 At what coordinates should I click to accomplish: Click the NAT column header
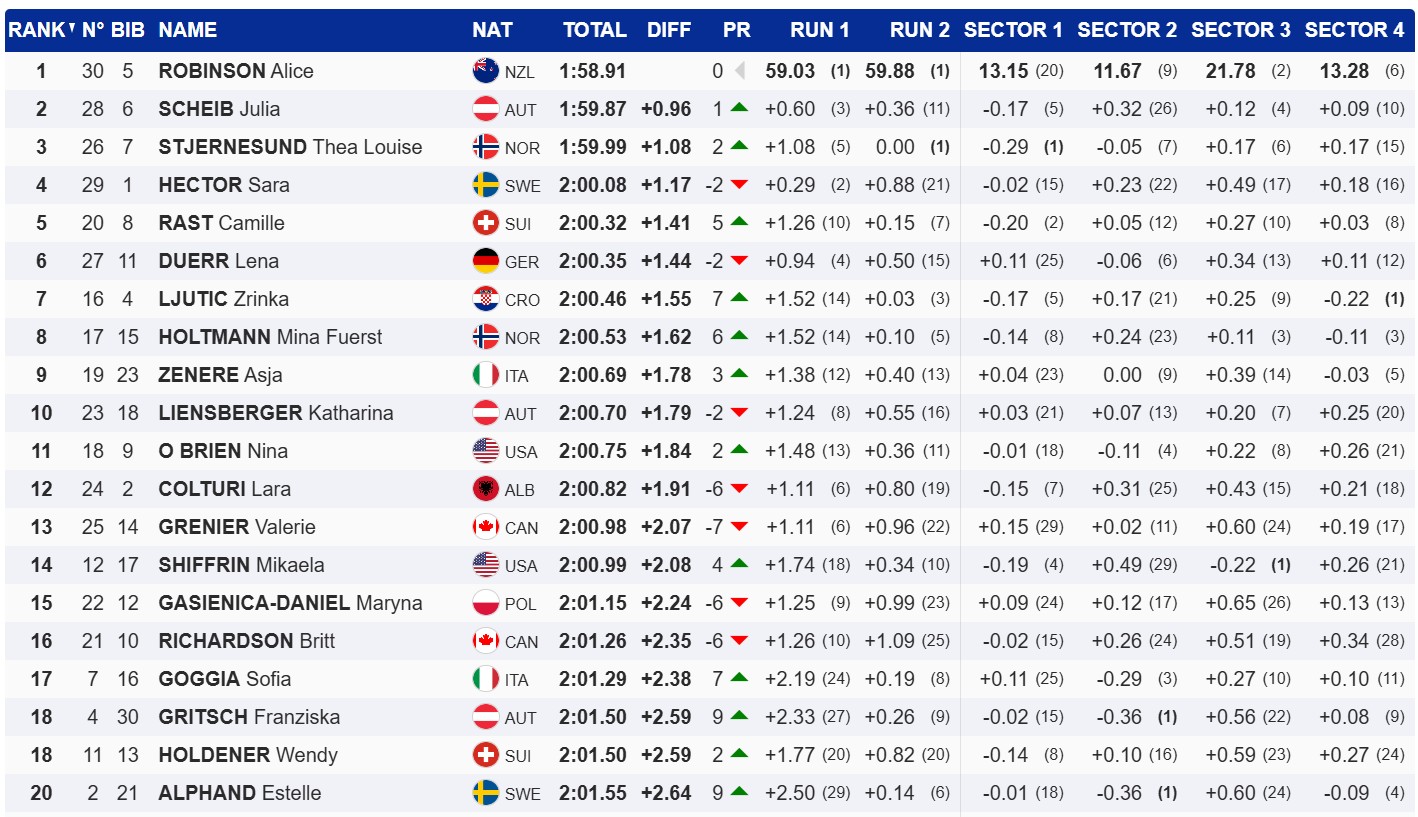click(x=492, y=30)
